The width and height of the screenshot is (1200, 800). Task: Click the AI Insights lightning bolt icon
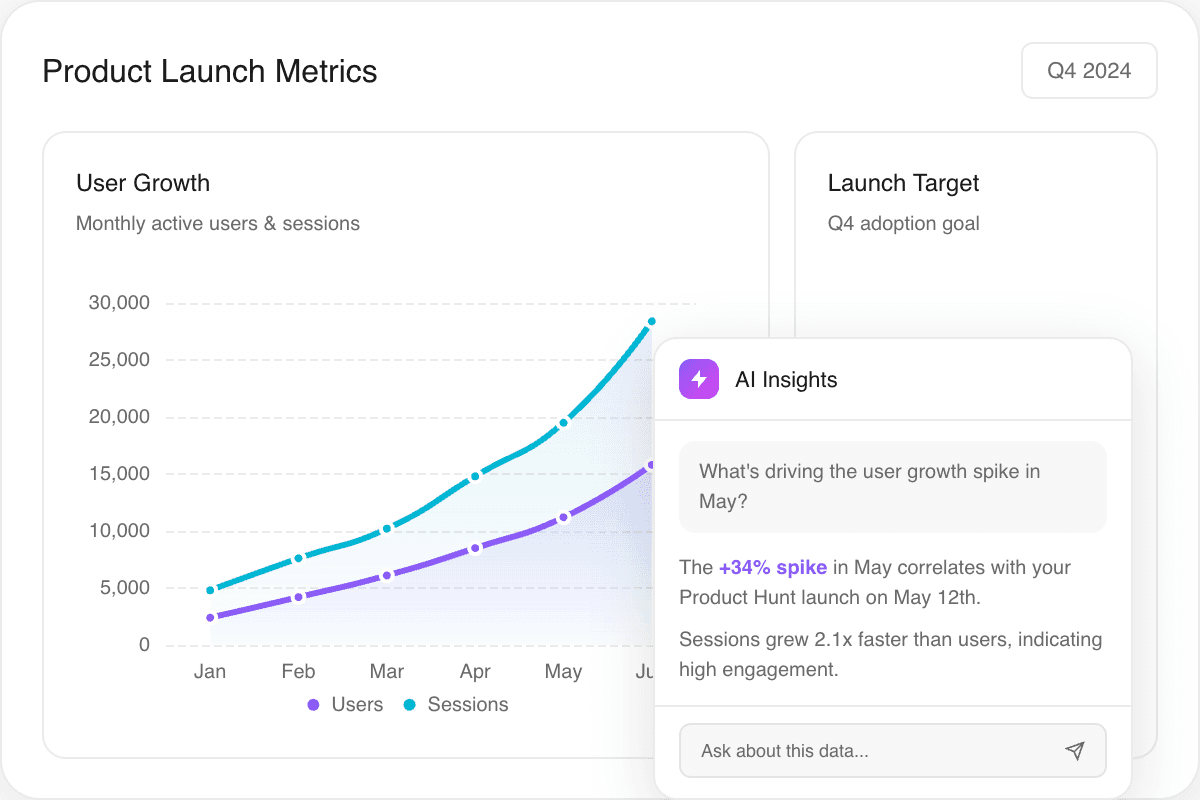[698, 379]
